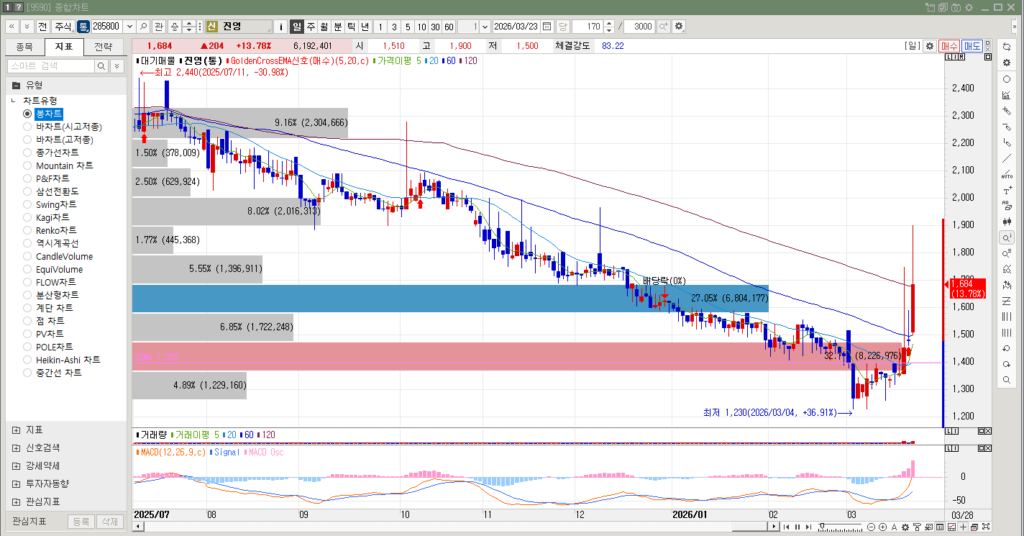Switch to the 전략 tab
1024x536 pixels.
tap(103, 47)
